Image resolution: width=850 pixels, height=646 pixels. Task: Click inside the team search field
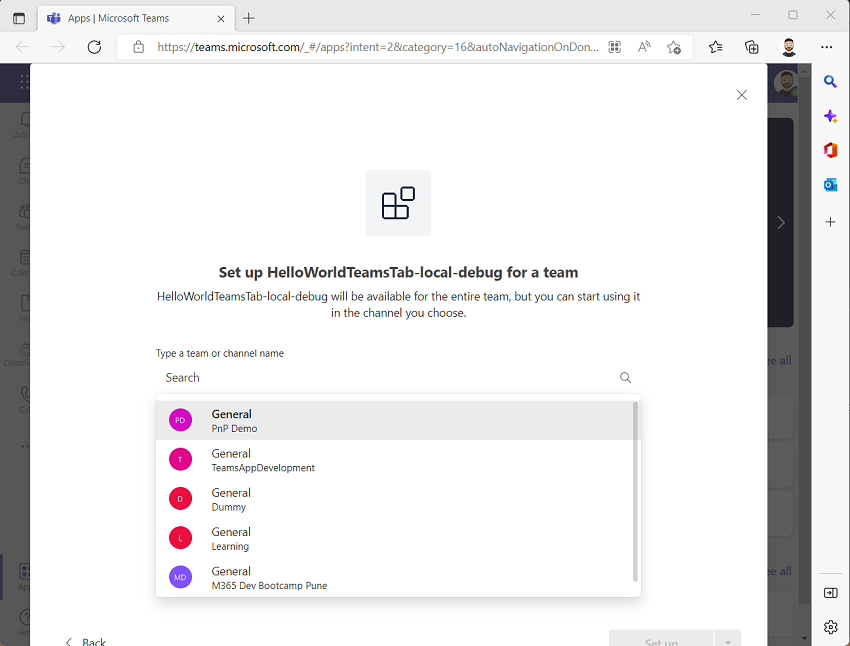tap(350, 377)
